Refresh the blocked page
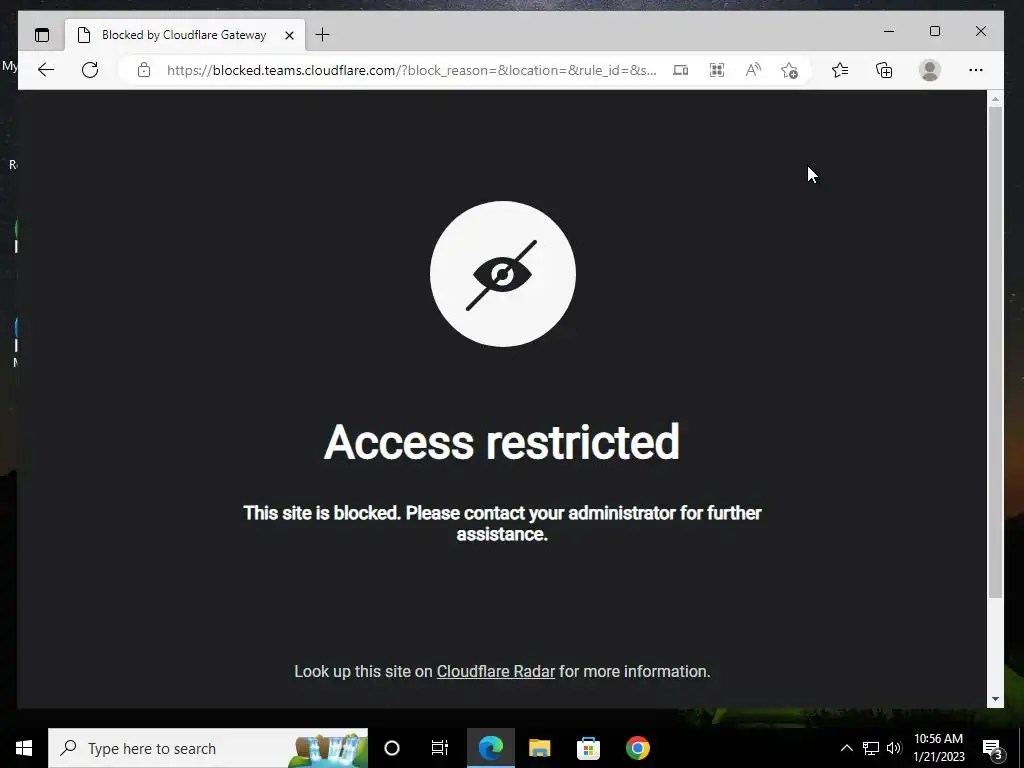The height and width of the screenshot is (768, 1024). tap(90, 70)
